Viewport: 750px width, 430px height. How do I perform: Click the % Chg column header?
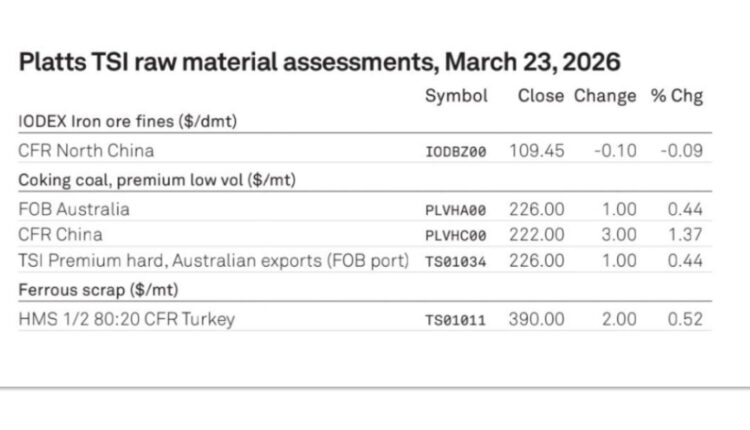pyautogui.click(x=677, y=96)
